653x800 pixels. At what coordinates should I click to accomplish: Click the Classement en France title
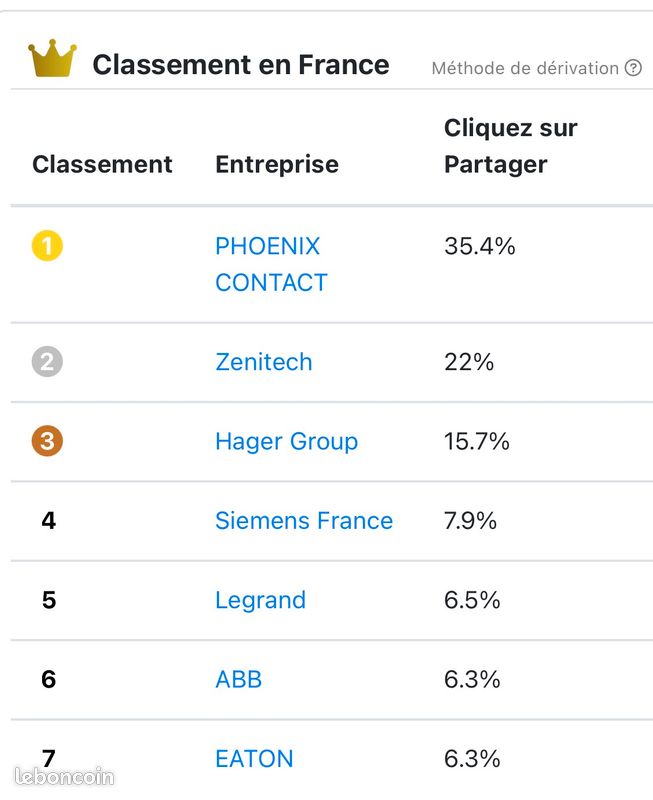[241, 65]
